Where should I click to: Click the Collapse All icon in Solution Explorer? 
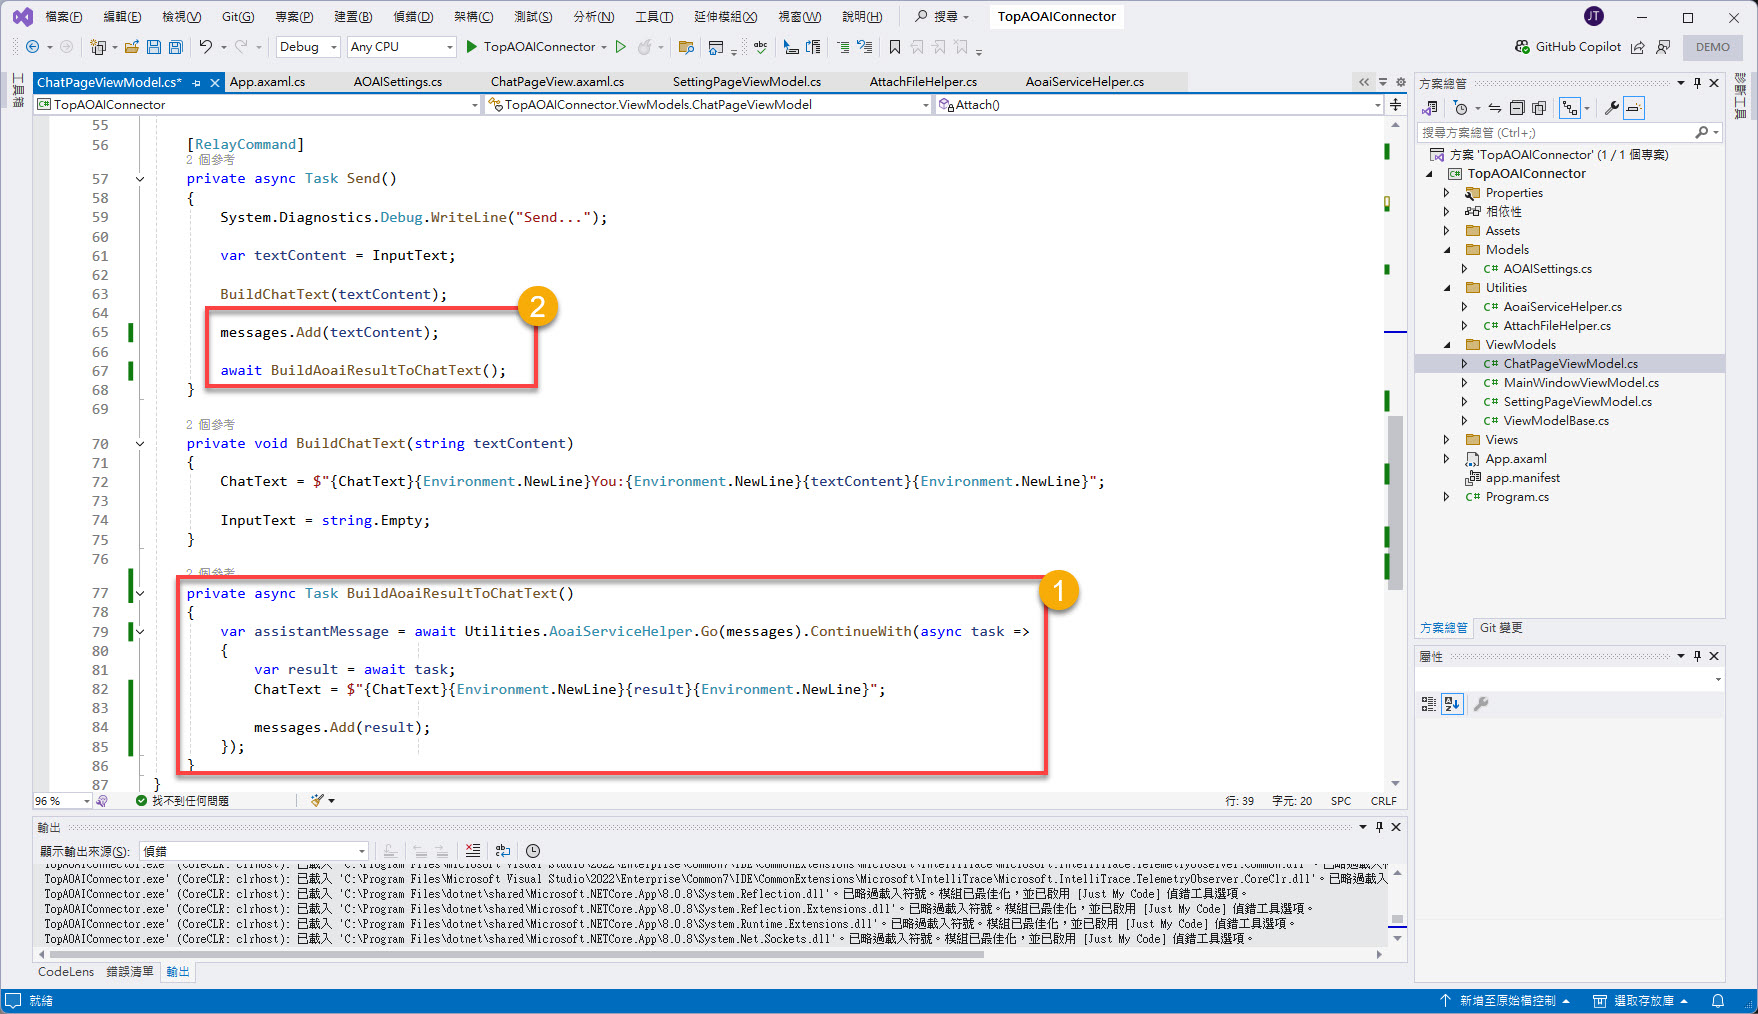click(x=1517, y=108)
